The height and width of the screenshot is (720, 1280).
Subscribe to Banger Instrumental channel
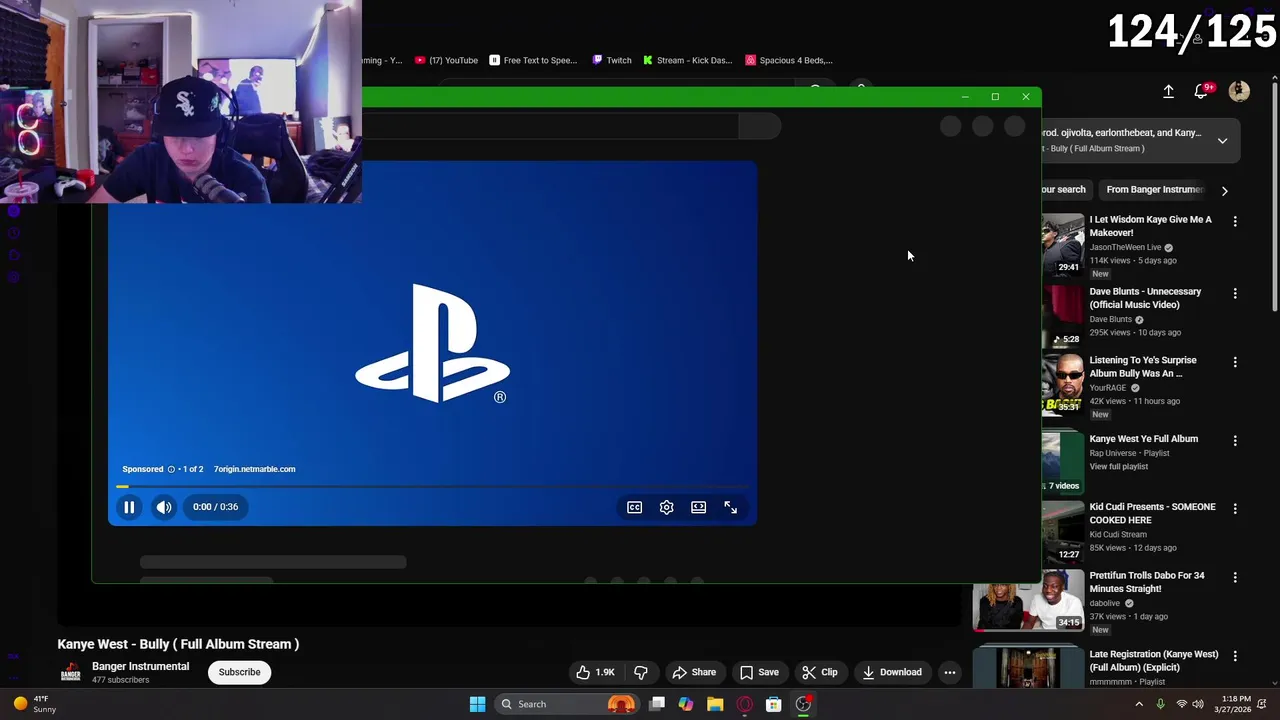[x=239, y=672]
